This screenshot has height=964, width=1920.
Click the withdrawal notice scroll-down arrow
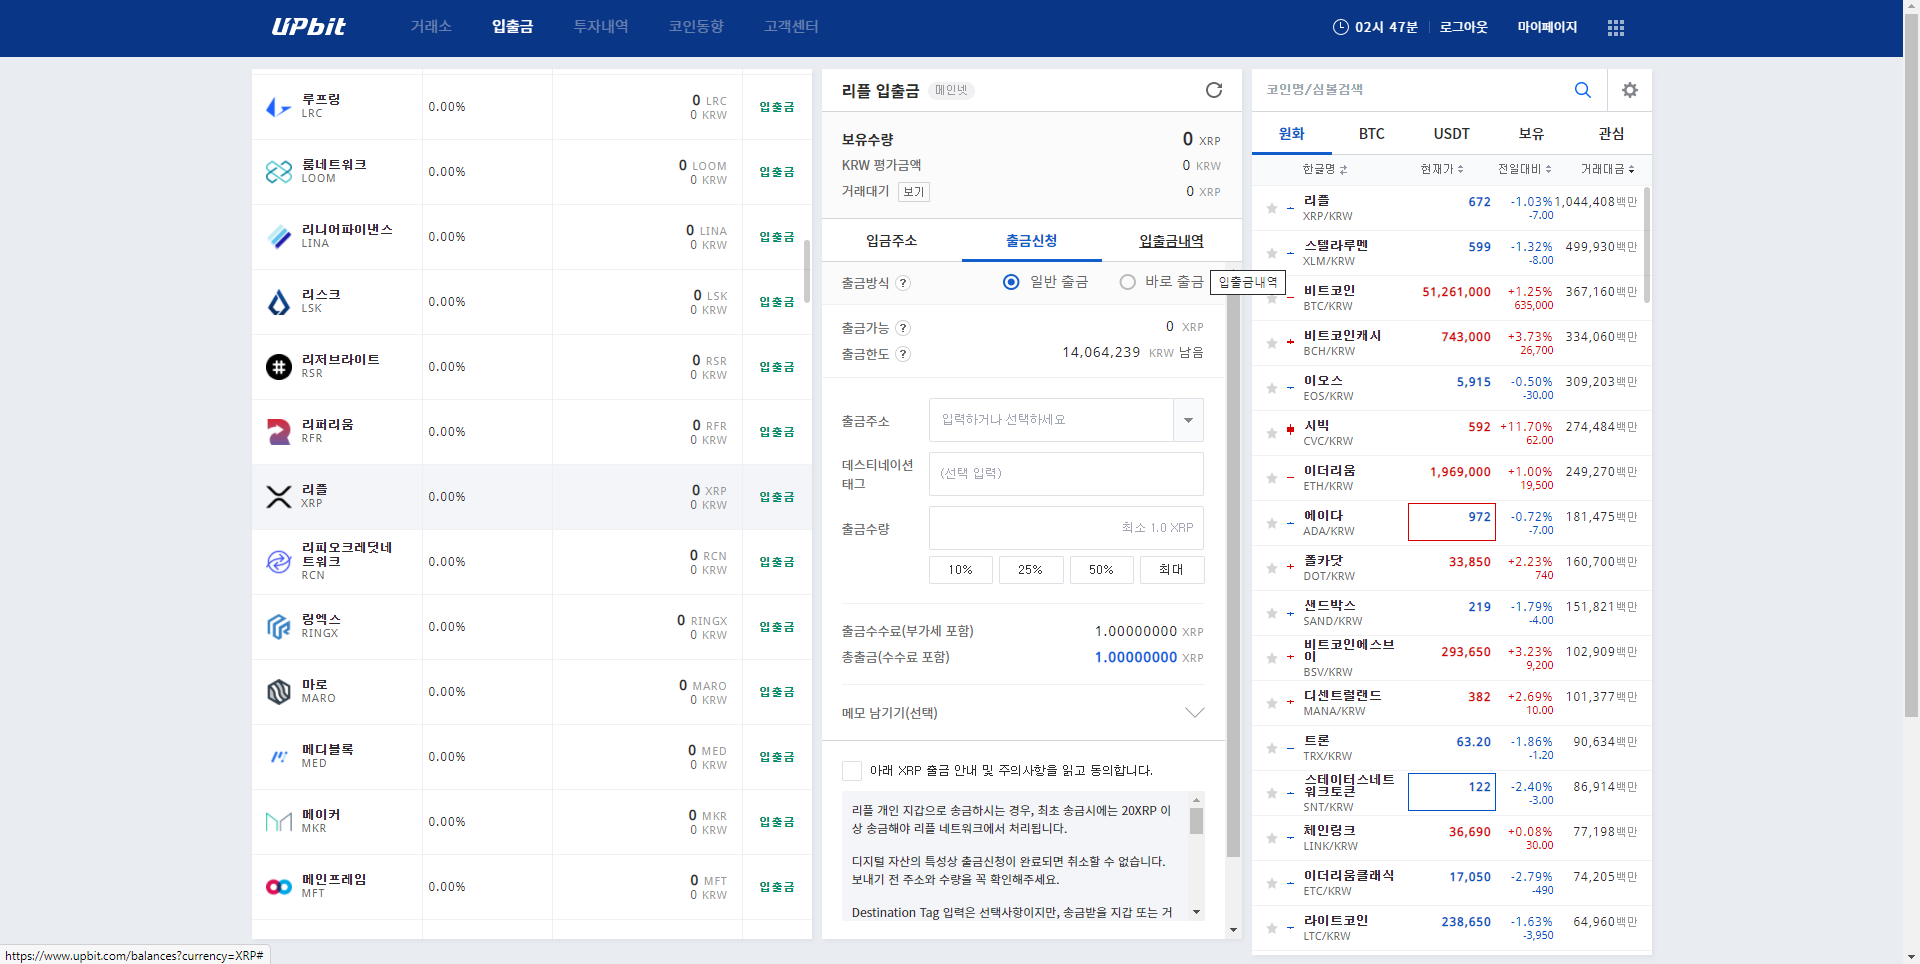click(1196, 912)
